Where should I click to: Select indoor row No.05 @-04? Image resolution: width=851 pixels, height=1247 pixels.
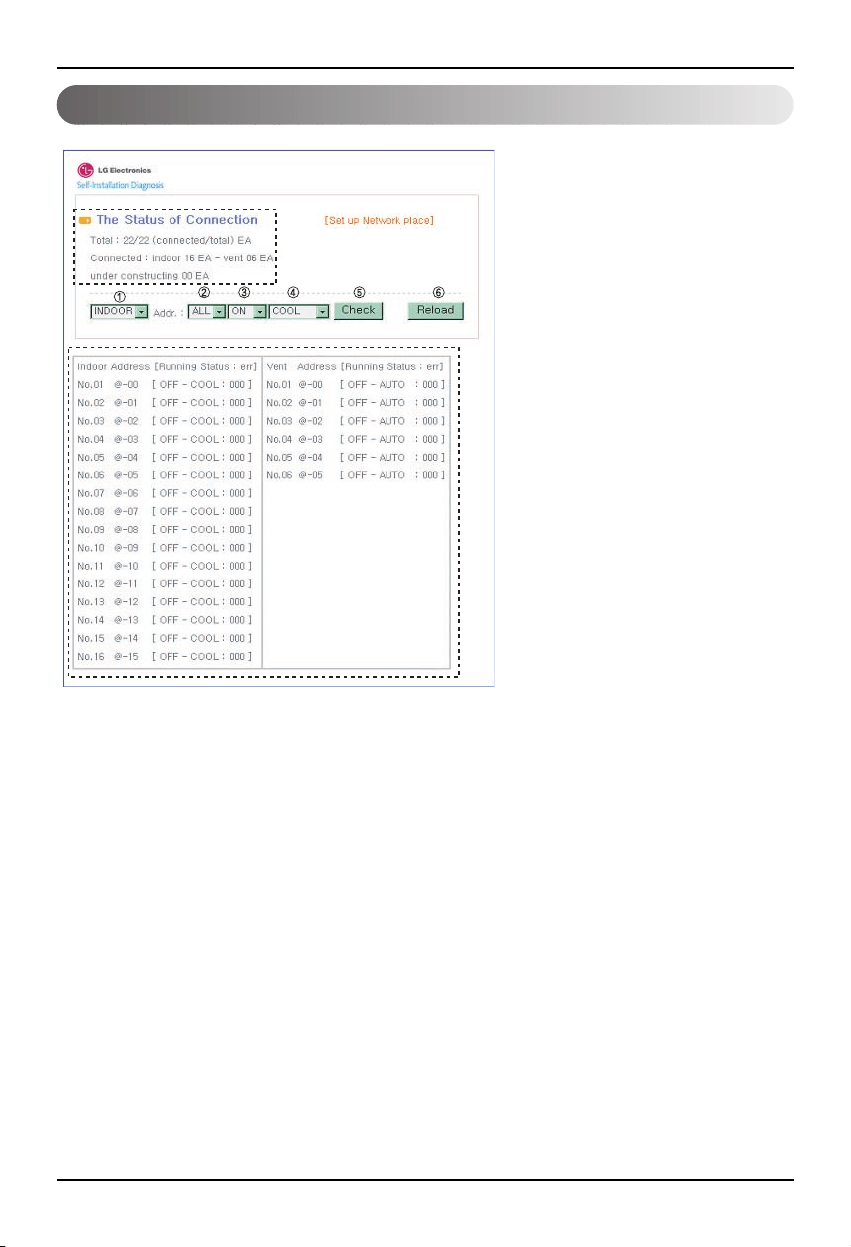click(x=165, y=457)
